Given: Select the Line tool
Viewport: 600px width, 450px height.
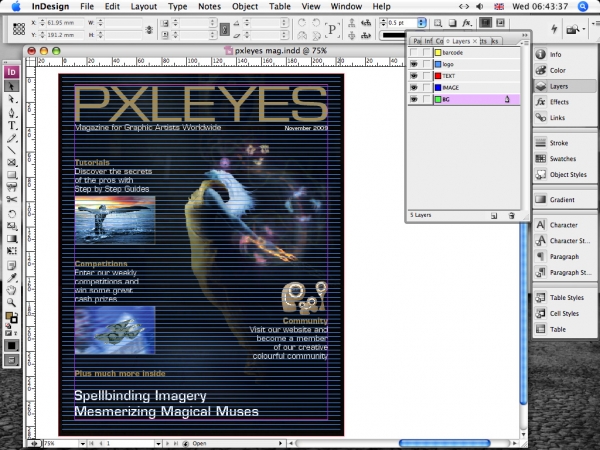Looking at the screenshot, I should pyautogui.click(x=11, y=150).
